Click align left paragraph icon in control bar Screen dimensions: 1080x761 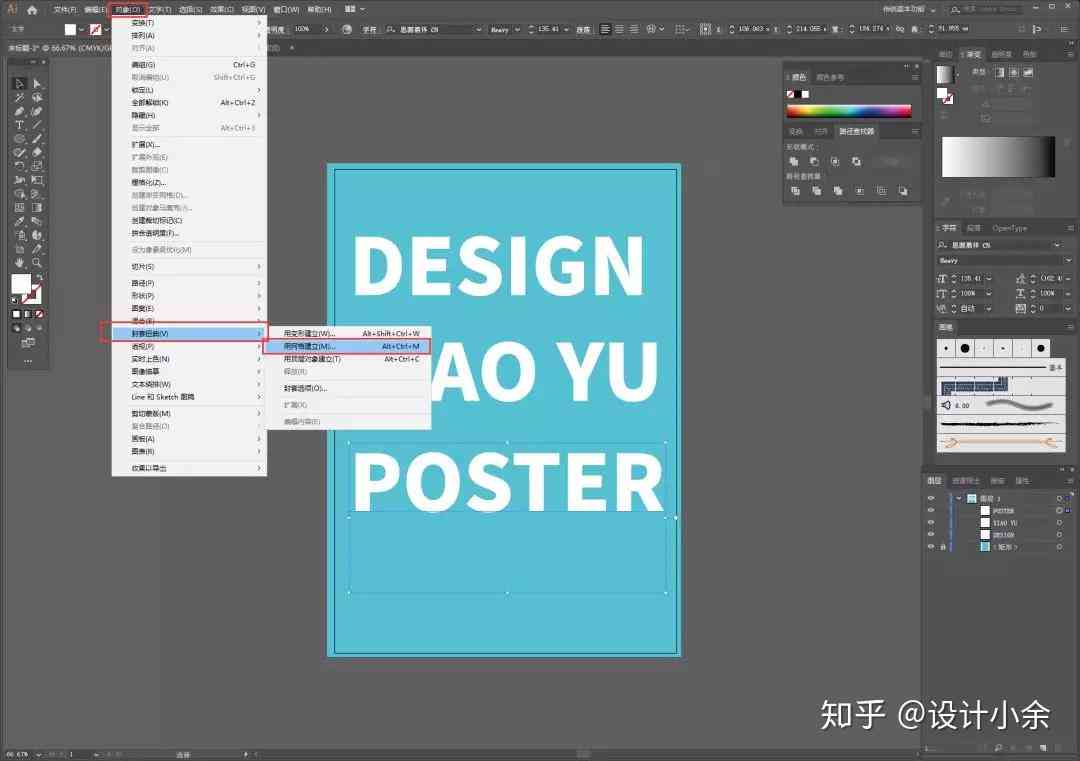pos(605,29)
